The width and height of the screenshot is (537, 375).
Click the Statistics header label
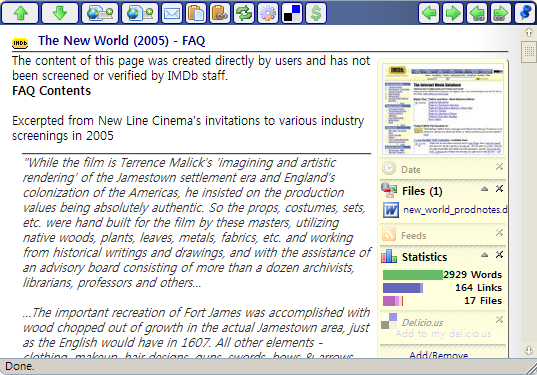pos(424,257)
